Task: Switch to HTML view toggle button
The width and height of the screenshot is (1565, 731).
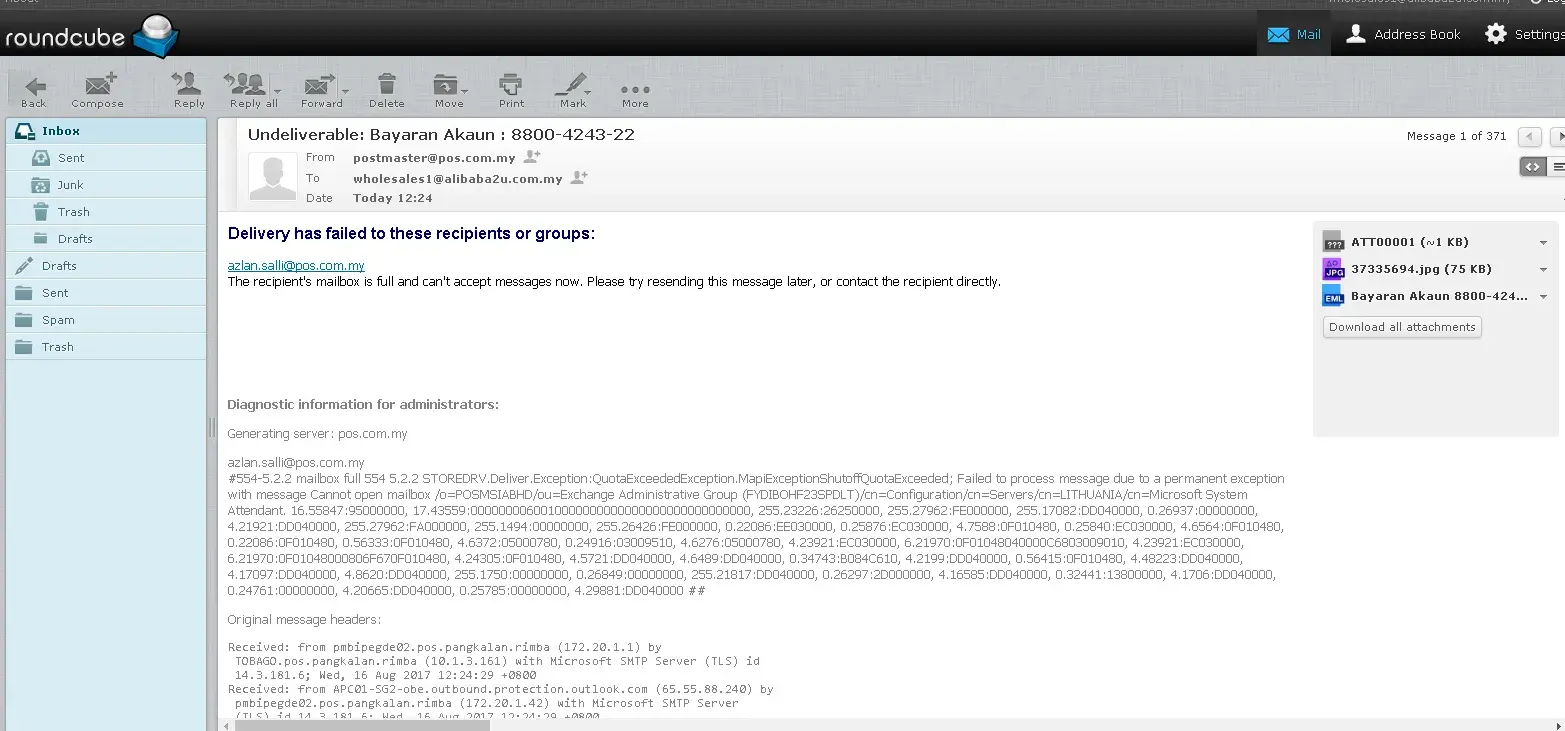Action: (x=1532, y=167)
